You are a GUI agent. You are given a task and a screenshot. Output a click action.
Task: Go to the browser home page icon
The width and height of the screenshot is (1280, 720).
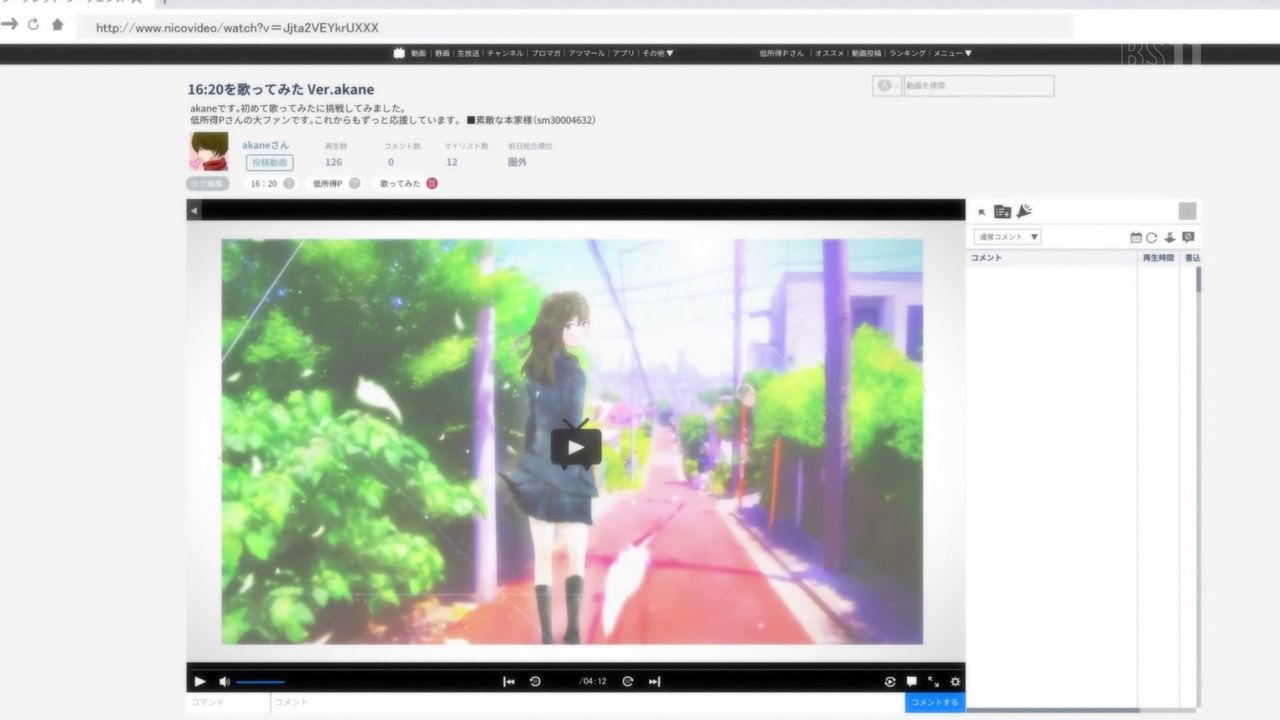57,24
